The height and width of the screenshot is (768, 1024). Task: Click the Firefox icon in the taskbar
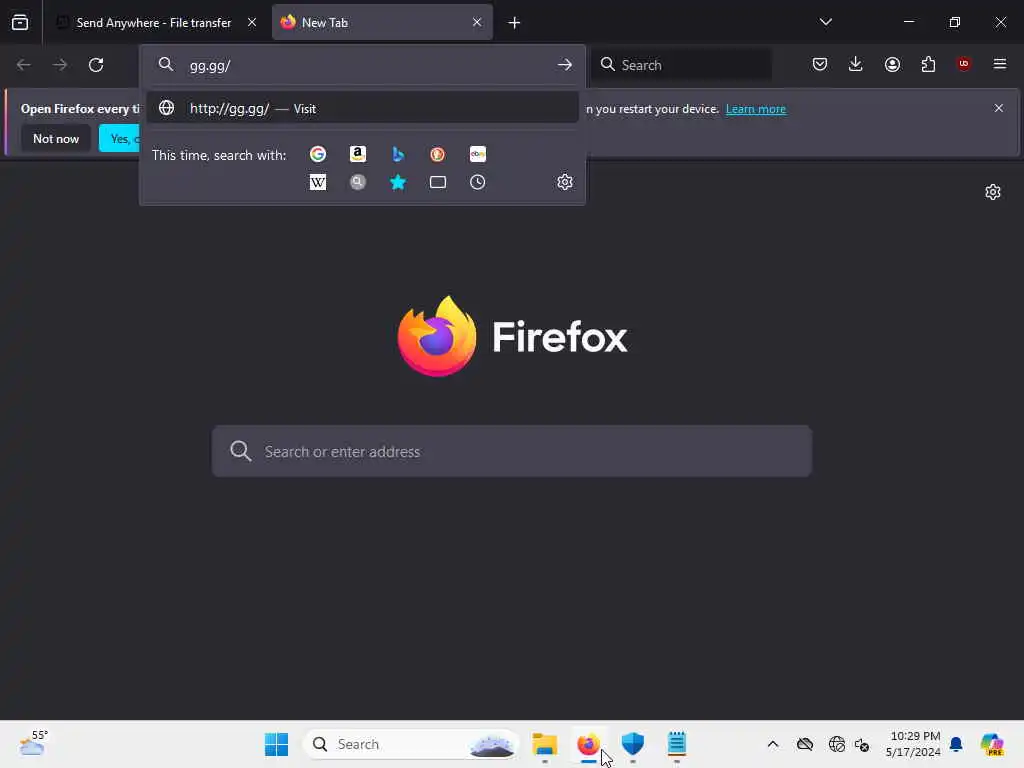pyautogui.click(x=588, y=744)
